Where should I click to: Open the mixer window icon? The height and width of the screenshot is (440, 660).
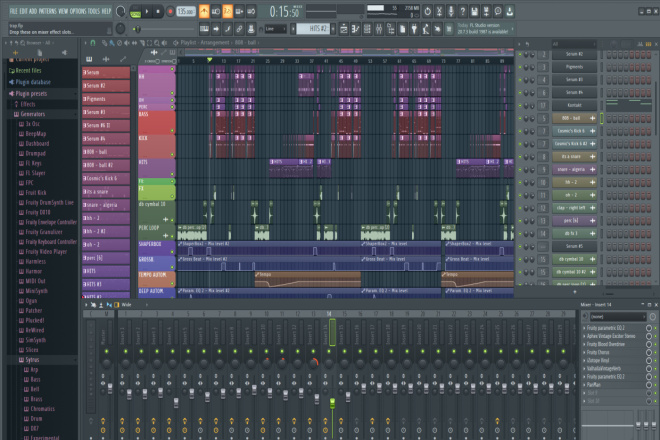point(379,29)
